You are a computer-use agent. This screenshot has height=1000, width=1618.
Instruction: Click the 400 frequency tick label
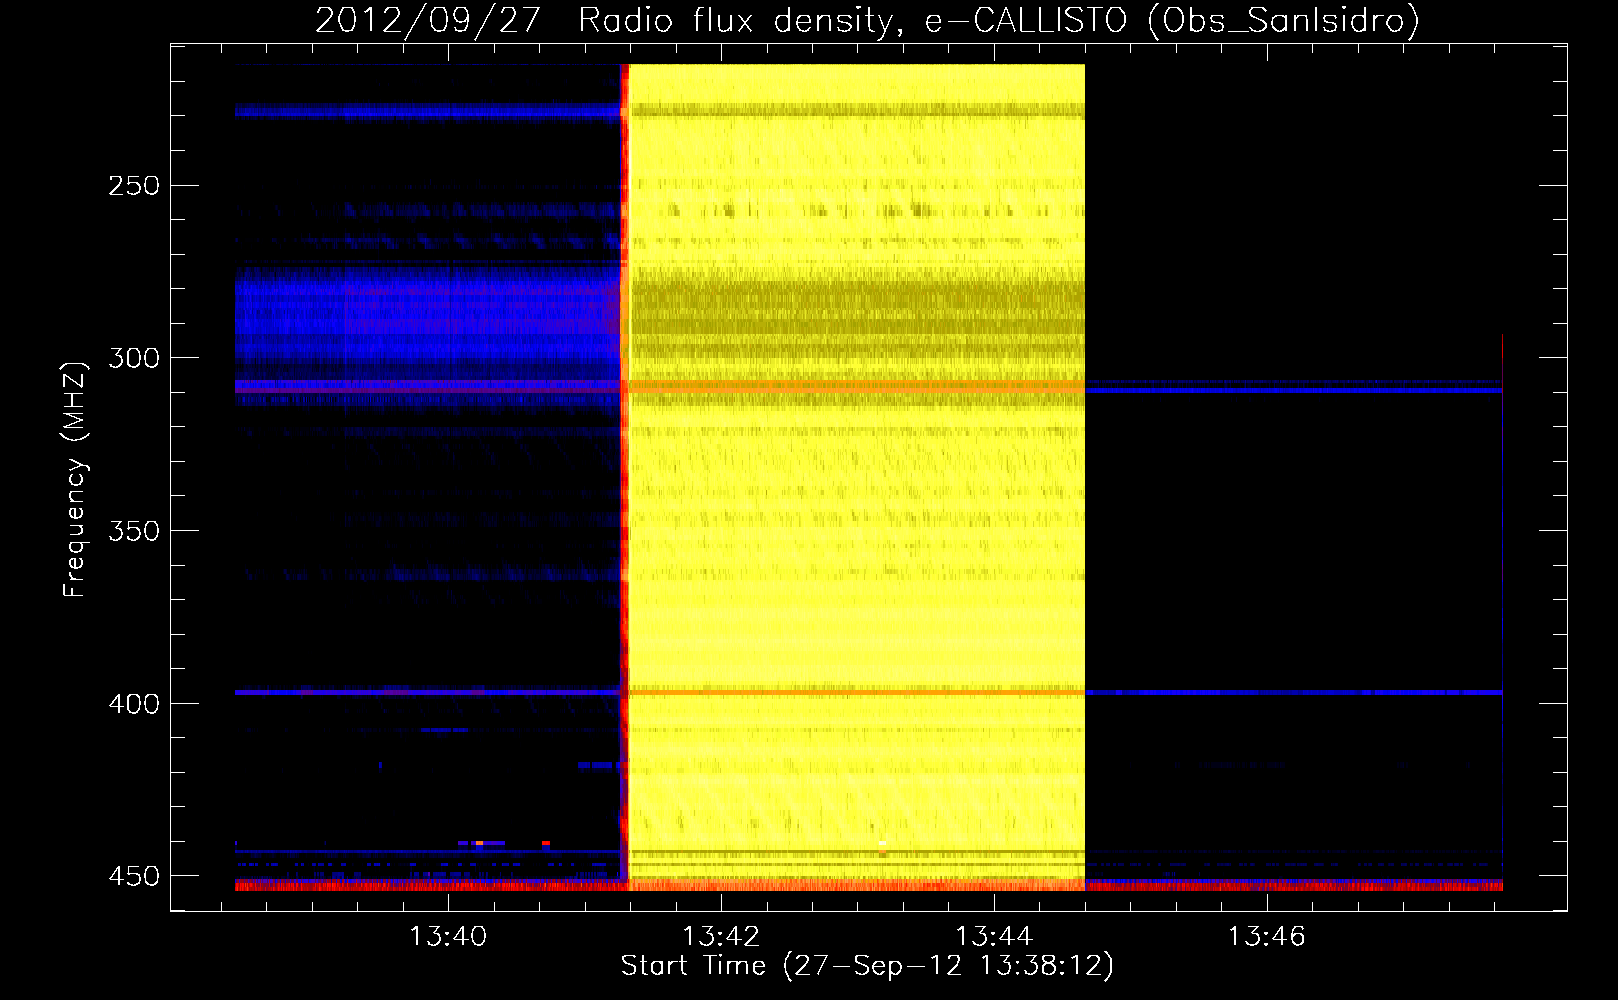[x=134, y=704]
